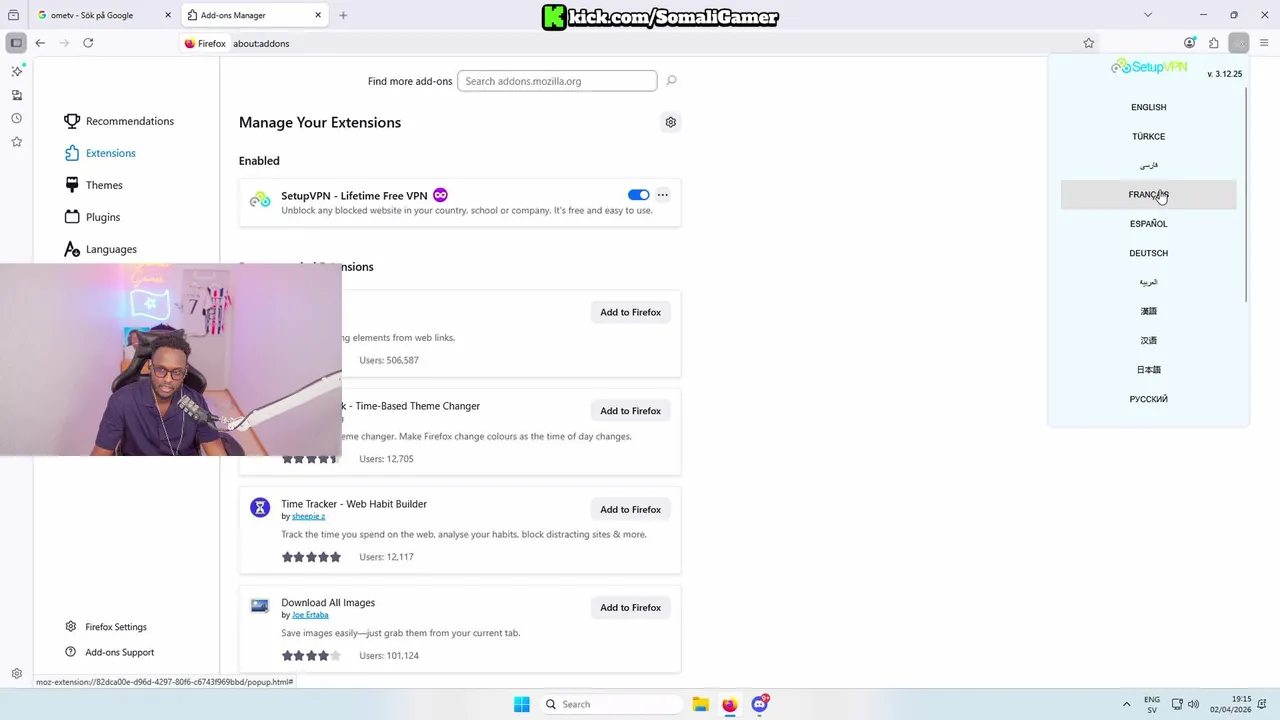This screenshot has height=720, width=1280.
Task: Choose ENGLISH in SetupVPN popup
Action: (1148, 107)
